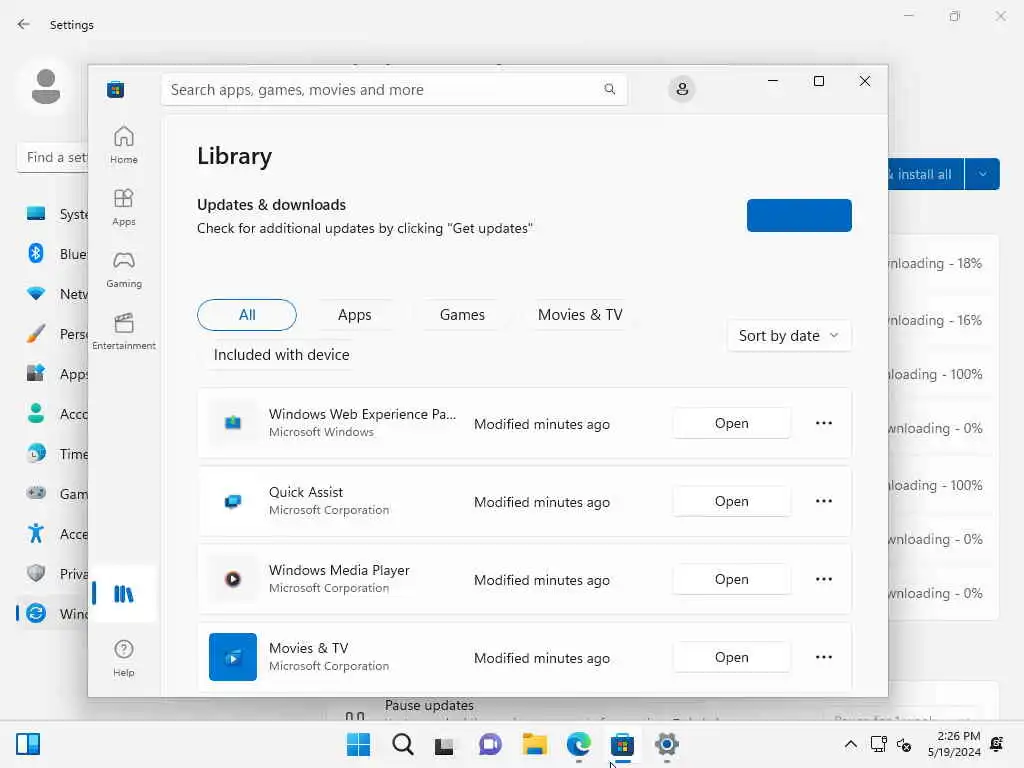Go to the Apps section in Store sidebar

point(123,207)
